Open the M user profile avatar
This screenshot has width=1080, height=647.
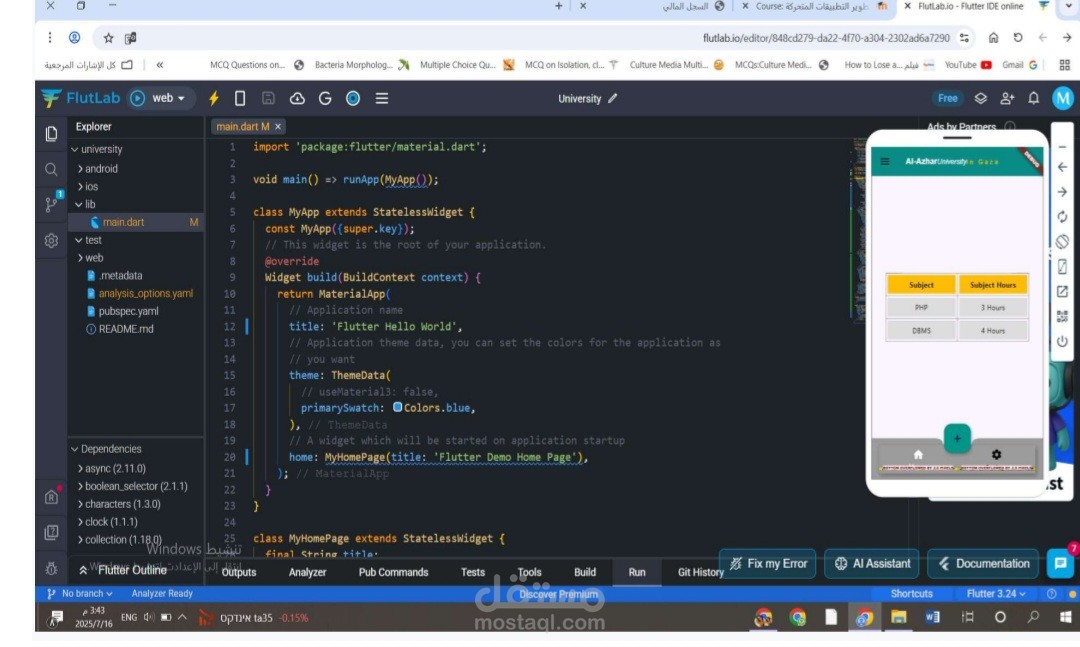tap(1063, 99)
